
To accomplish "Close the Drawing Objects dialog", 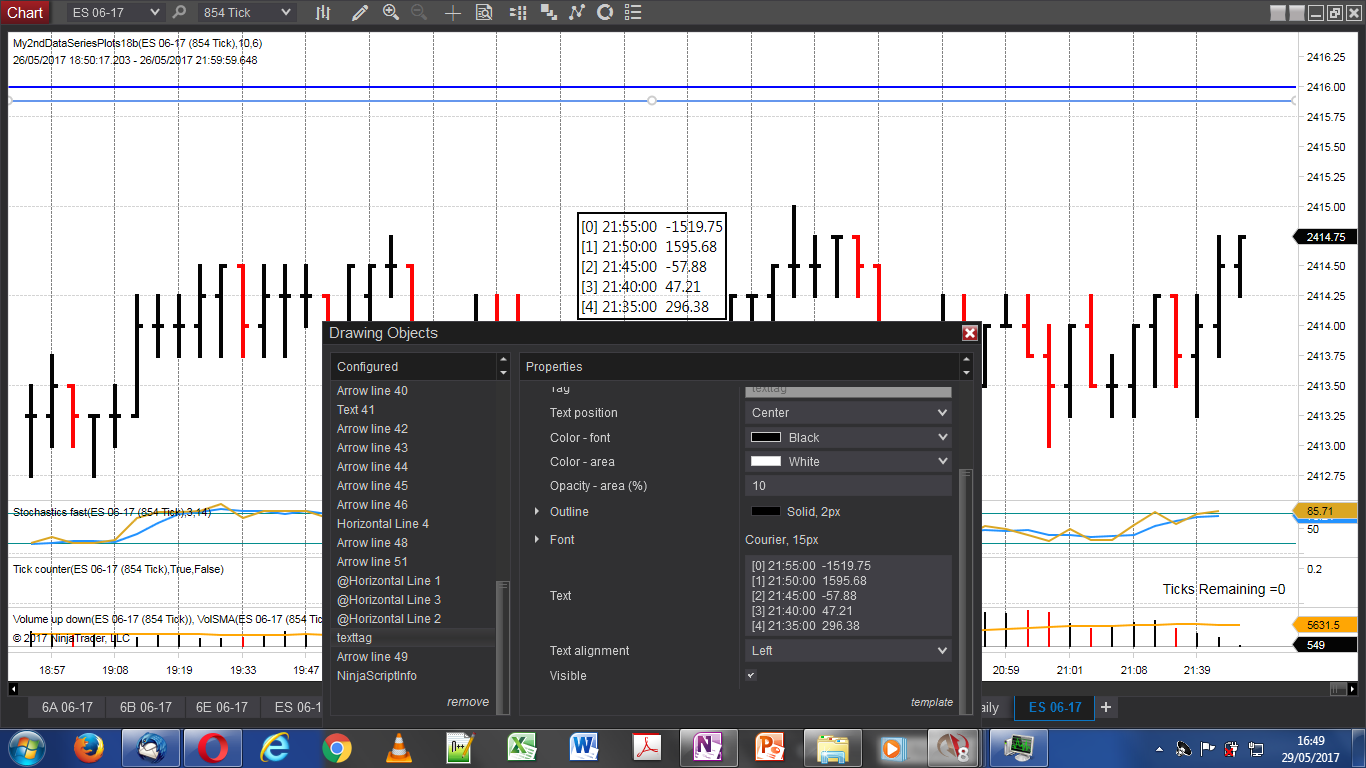I will coord(969,333).
